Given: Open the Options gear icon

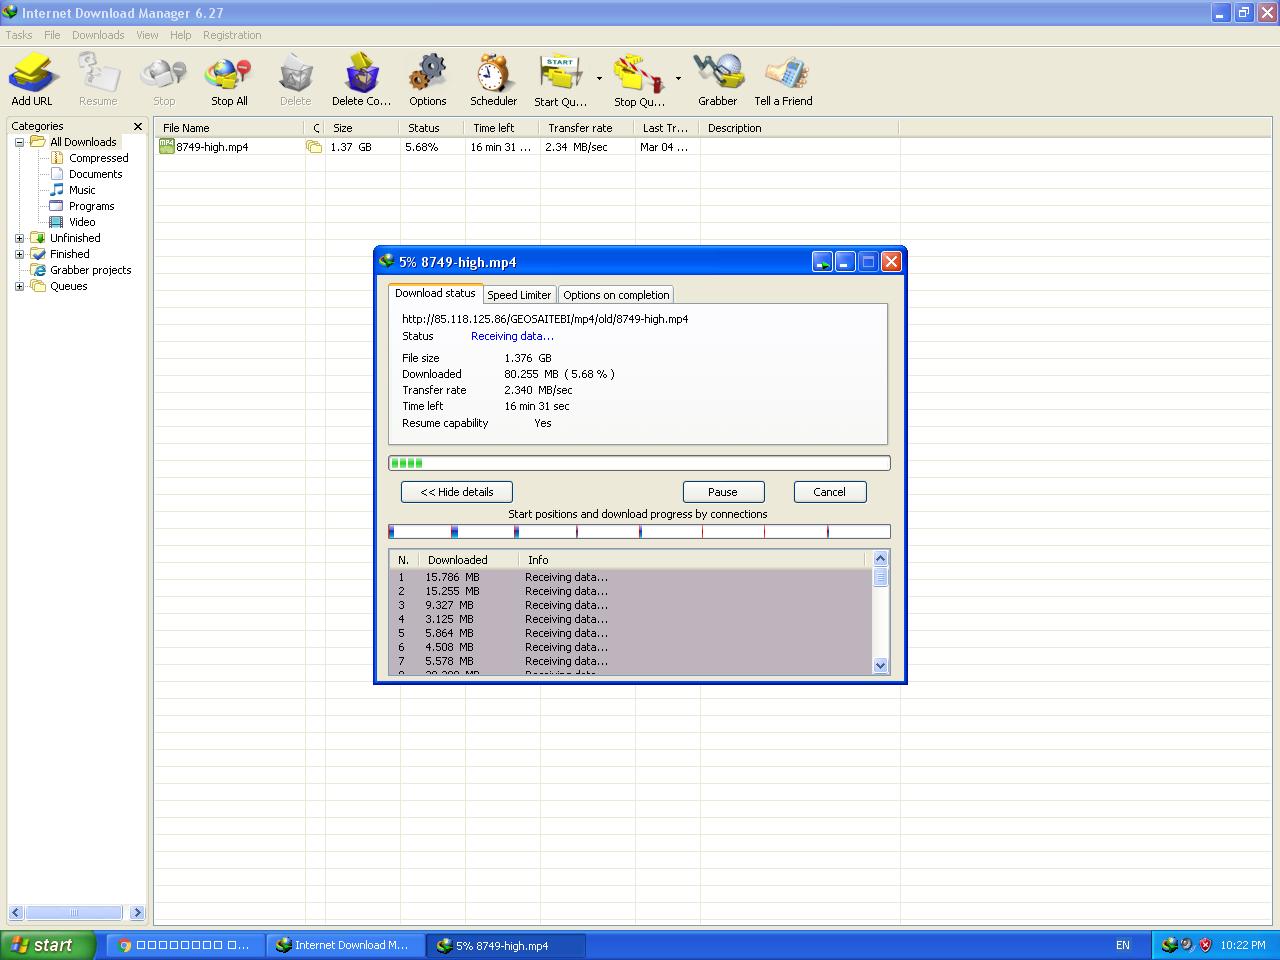Looking at the screenshot, I should (427, 80).
